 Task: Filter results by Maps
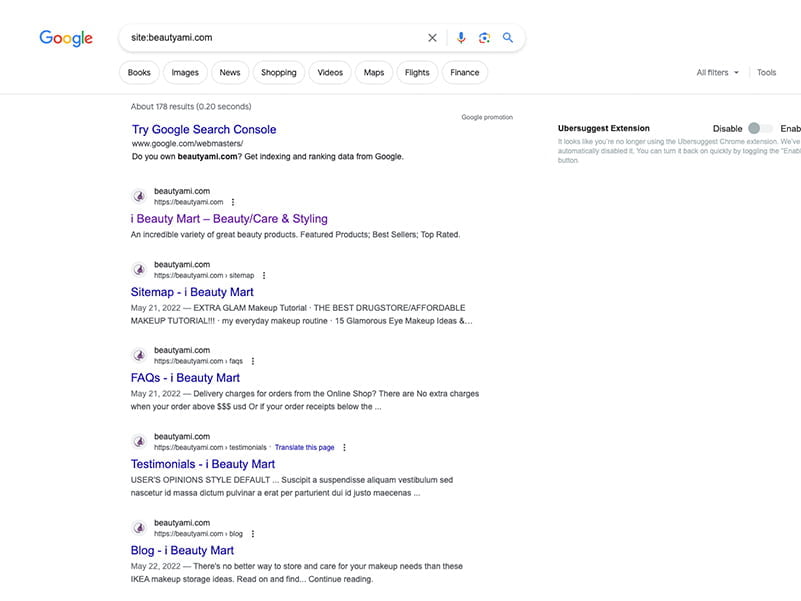point(374,73)
